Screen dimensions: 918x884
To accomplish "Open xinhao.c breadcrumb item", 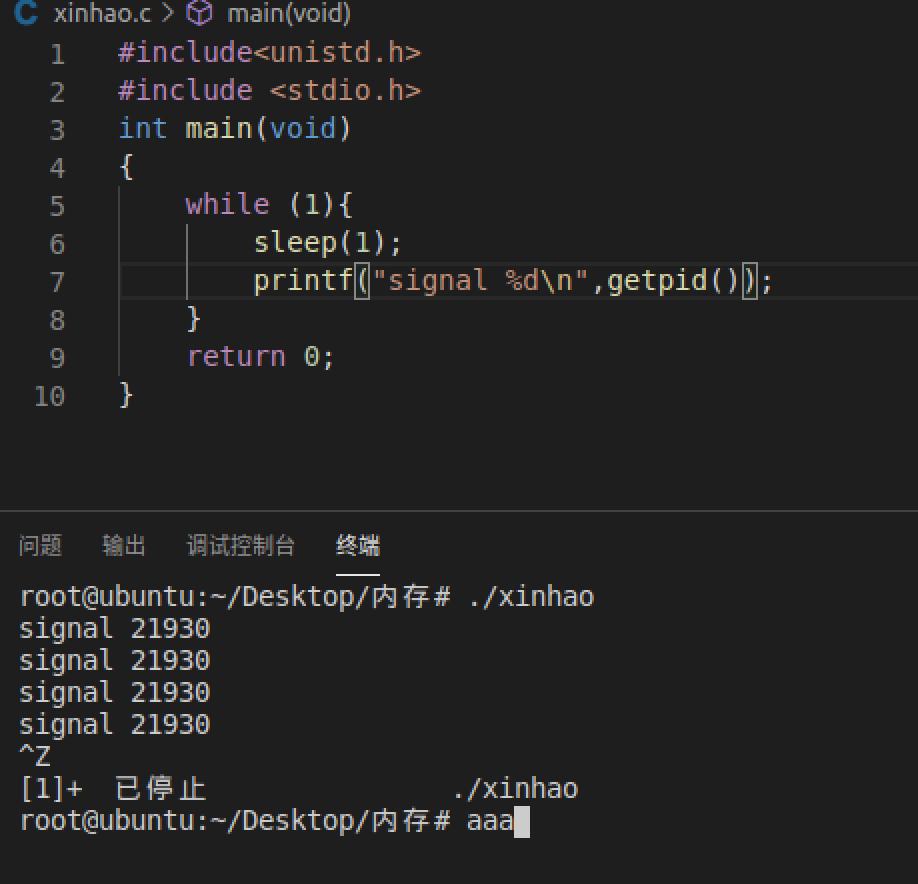I will point(102,12).
